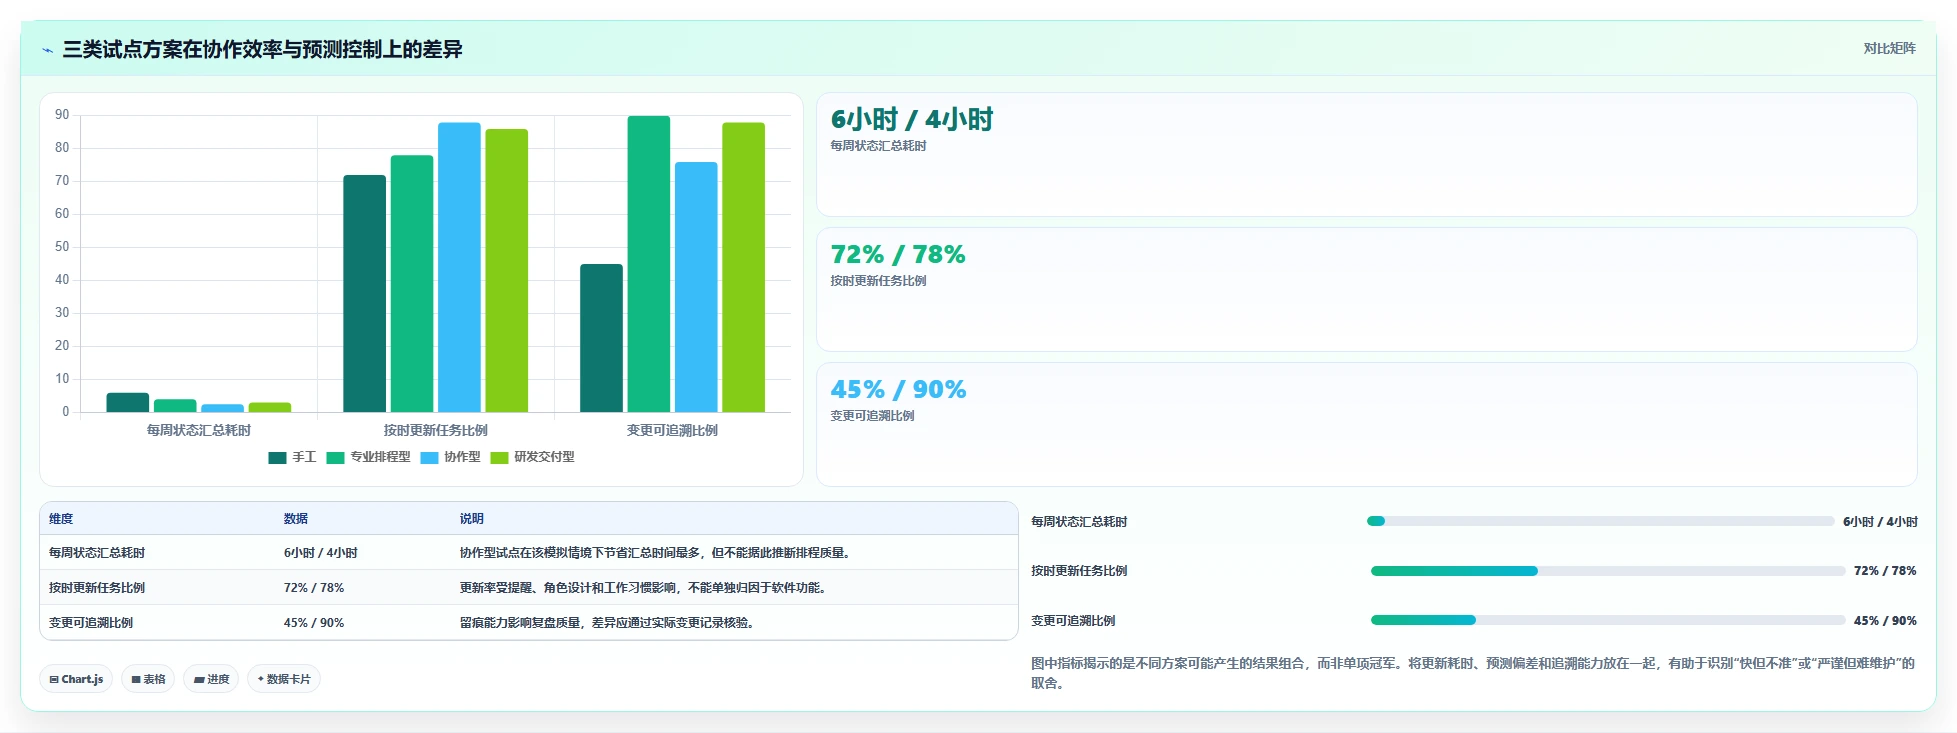Click the 90 tick on chart y-axis
Screen dimensions: 1957x733
tap(62, 115)
